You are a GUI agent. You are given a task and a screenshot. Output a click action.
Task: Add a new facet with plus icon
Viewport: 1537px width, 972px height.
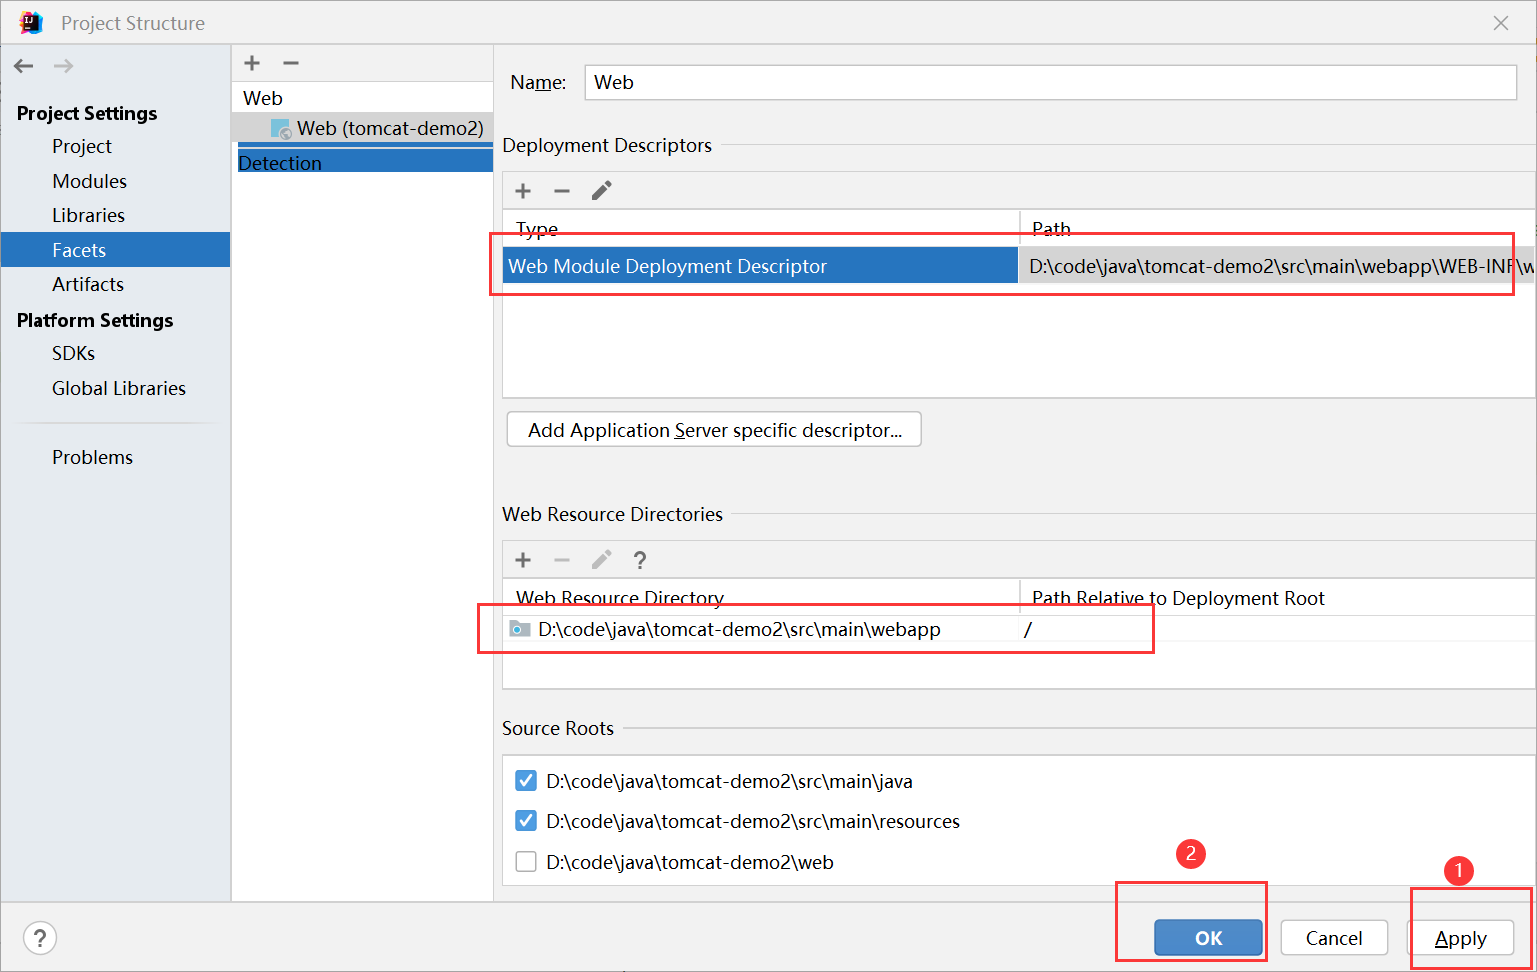(252, 63)
